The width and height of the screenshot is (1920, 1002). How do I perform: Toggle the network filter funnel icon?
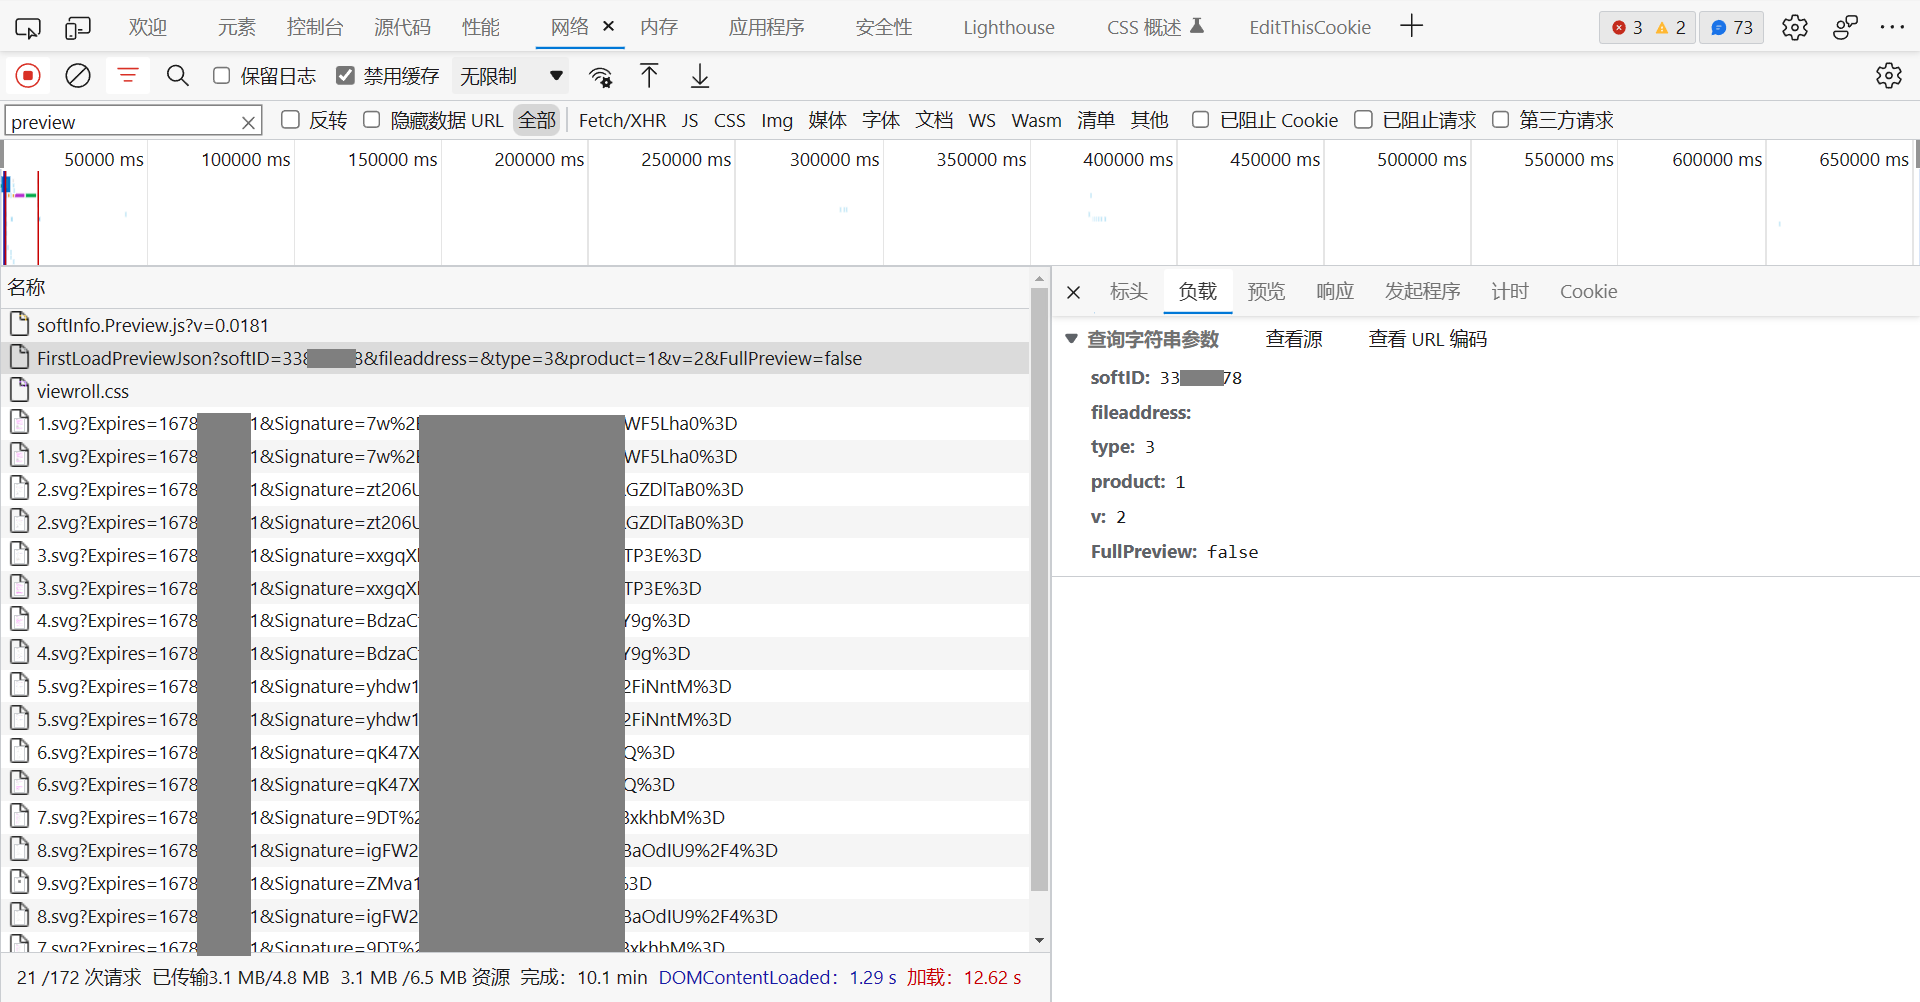(x=128, y=76)
